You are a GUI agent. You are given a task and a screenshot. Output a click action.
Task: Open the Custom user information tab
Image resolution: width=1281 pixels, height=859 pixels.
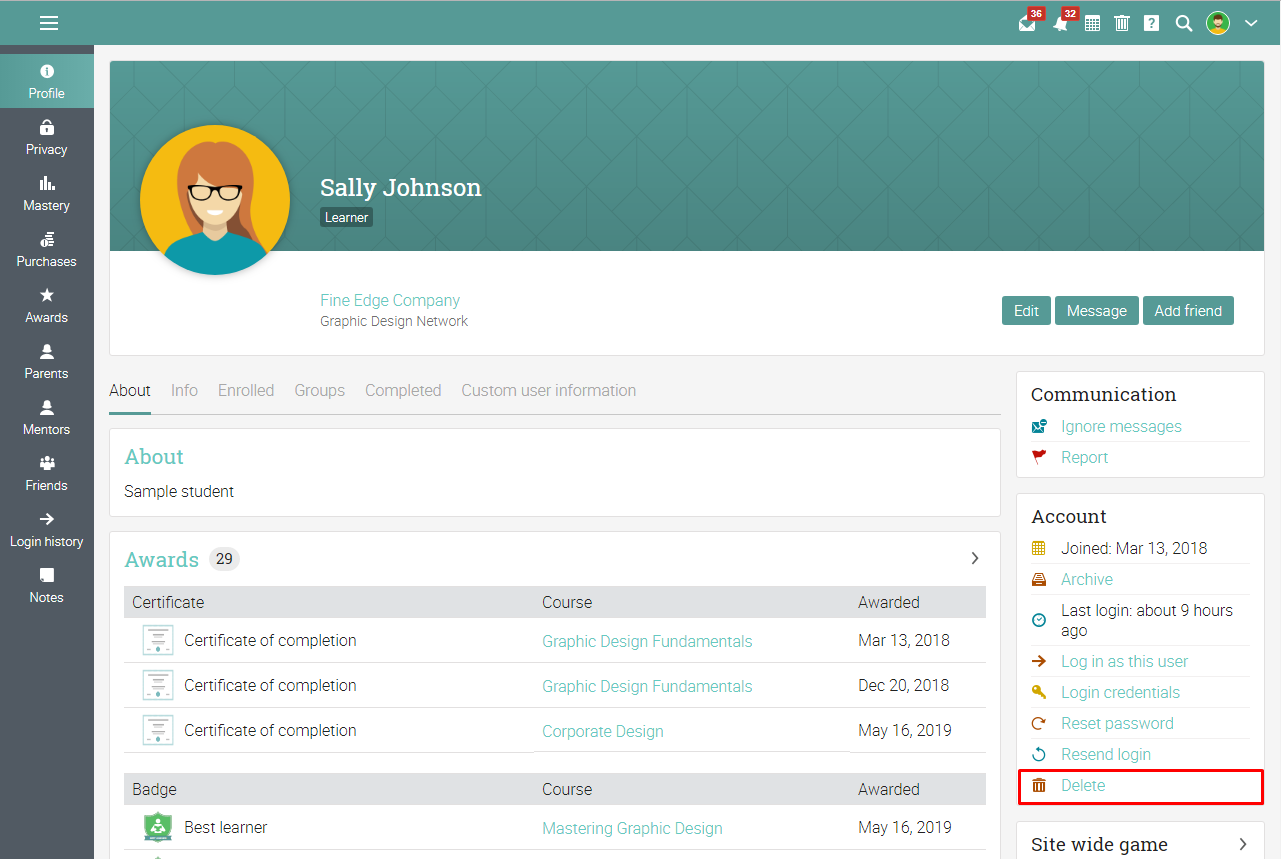click(x=549, y=391)
